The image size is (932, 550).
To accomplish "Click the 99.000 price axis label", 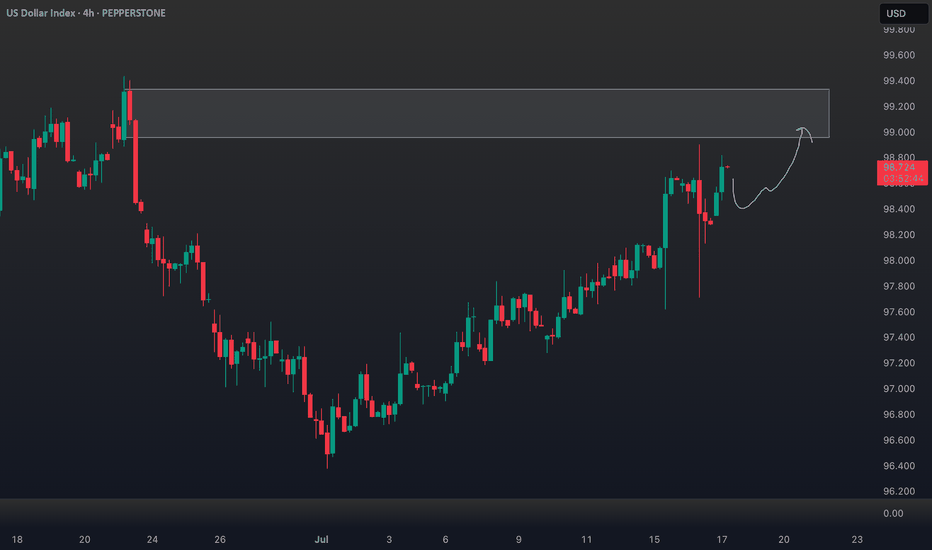I will (x=899, y=132).
